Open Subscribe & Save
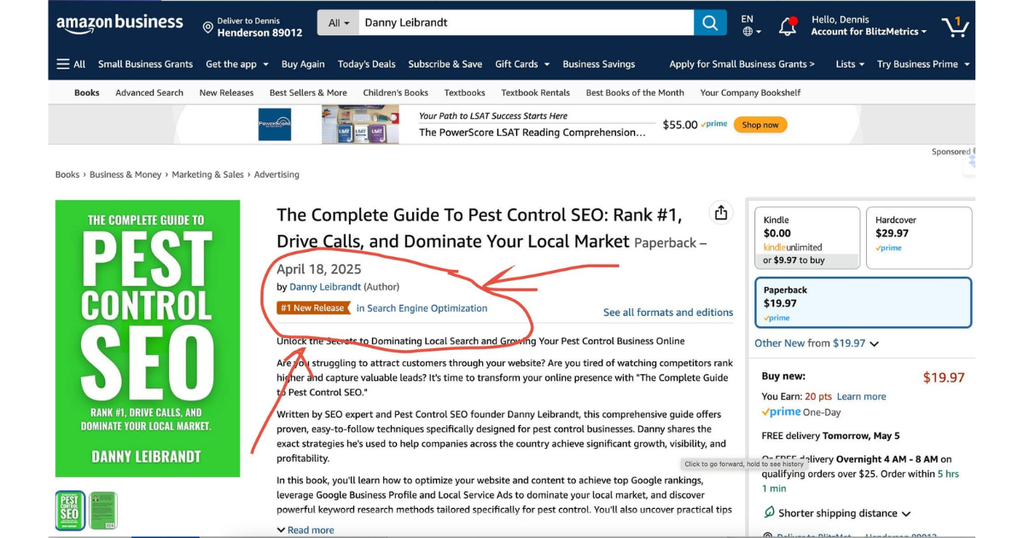1024x538 pixels. 445,64
